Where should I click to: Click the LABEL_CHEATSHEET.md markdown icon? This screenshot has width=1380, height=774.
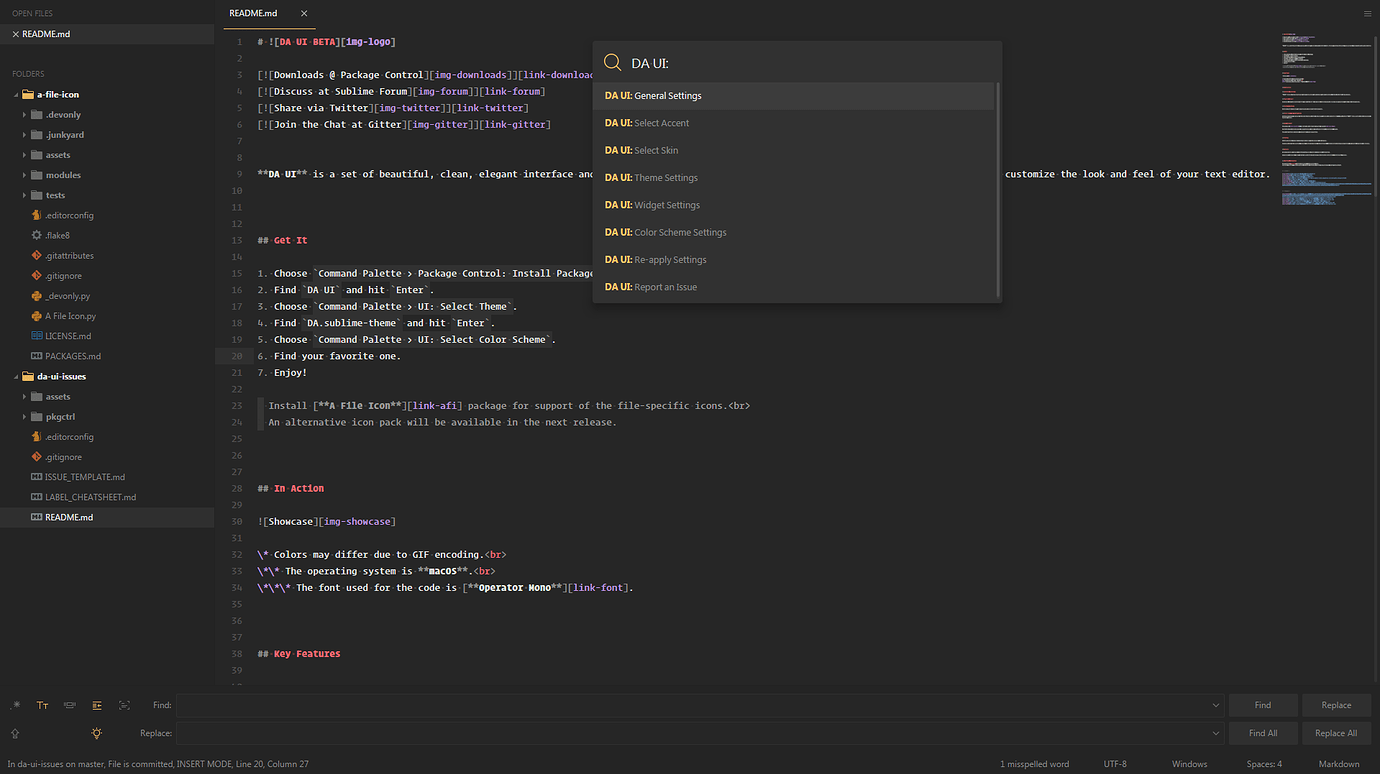pos(37,497)
